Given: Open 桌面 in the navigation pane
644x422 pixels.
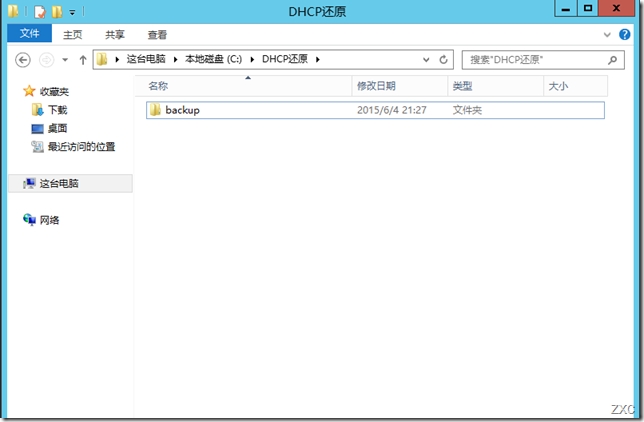Looking at the screenshot, I should pyautogui.click(x=58, y=128).
